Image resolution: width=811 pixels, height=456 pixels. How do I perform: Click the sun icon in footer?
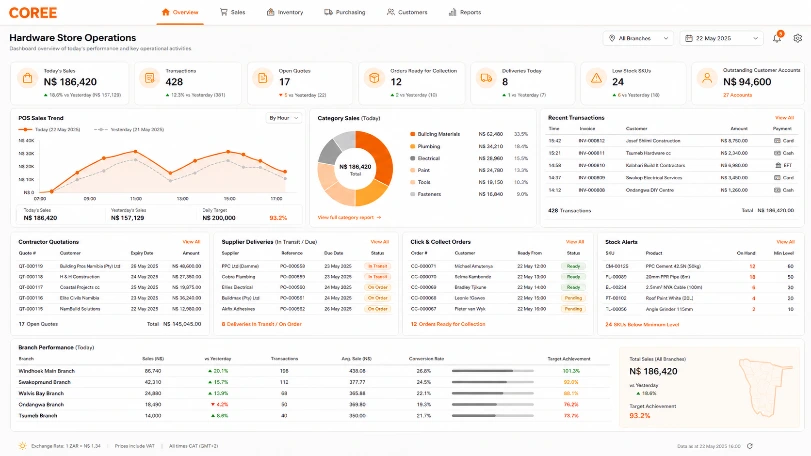(x=22, y=446)
